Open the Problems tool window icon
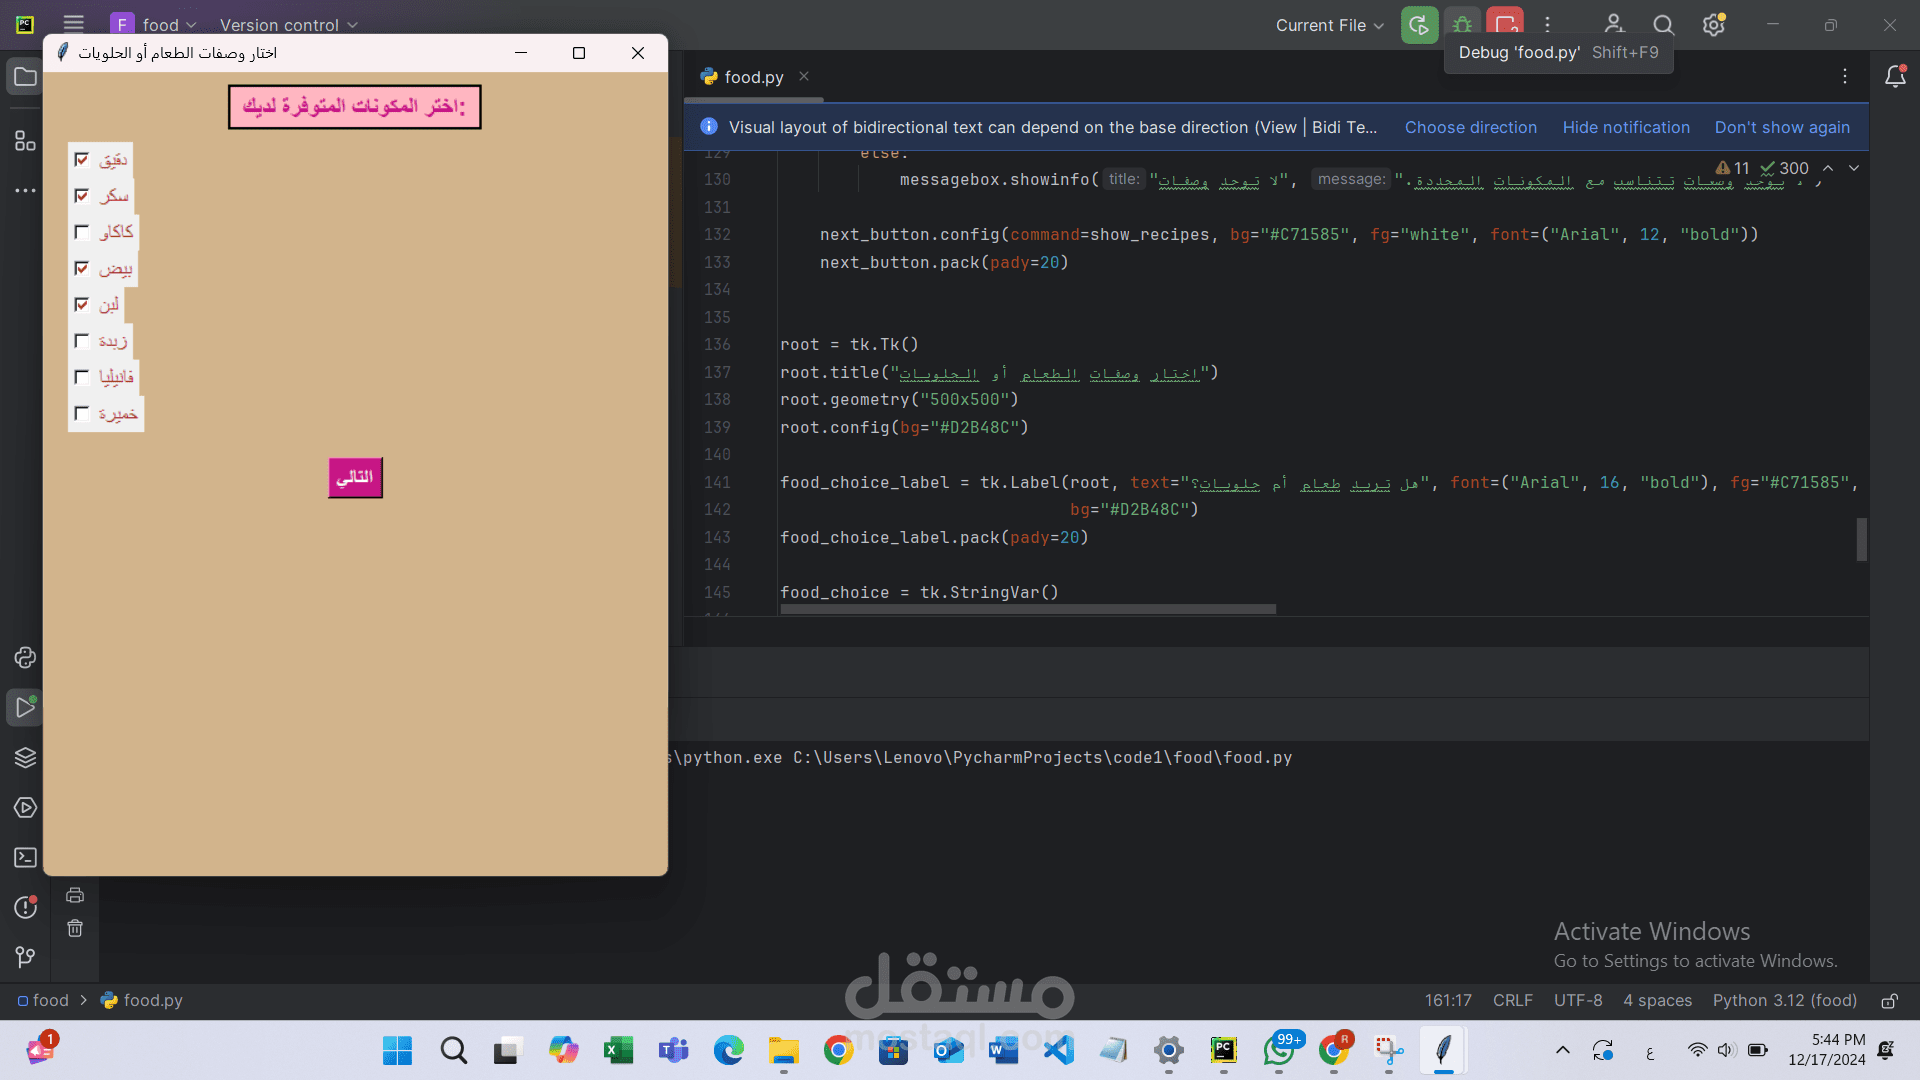The width and height of the screenshot is (1920, 1080). [x=25, y=907]
